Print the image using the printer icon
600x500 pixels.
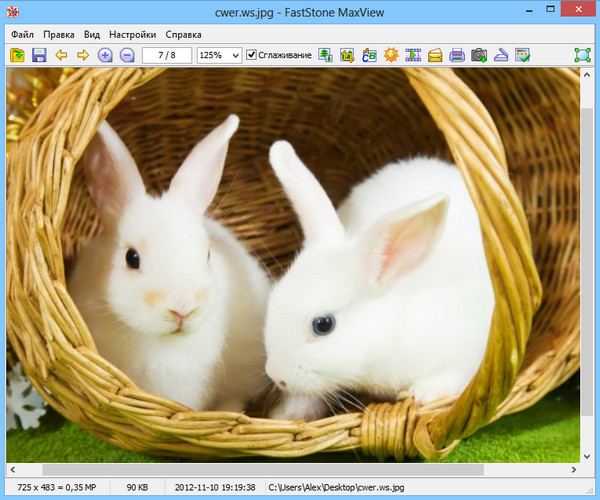pyautogui.click(x=457, y=55)
